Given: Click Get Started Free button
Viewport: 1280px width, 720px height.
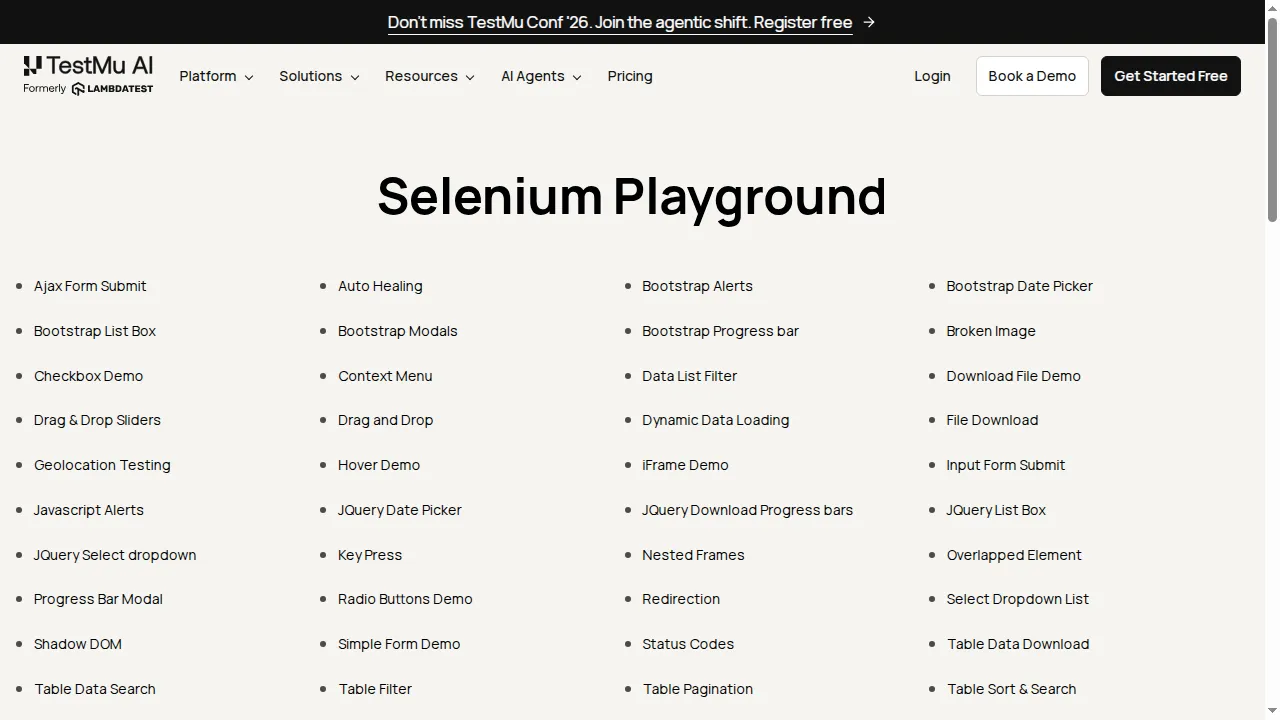Looking at the screenshot, I should pyautogui.click(x=1171, y=76).
